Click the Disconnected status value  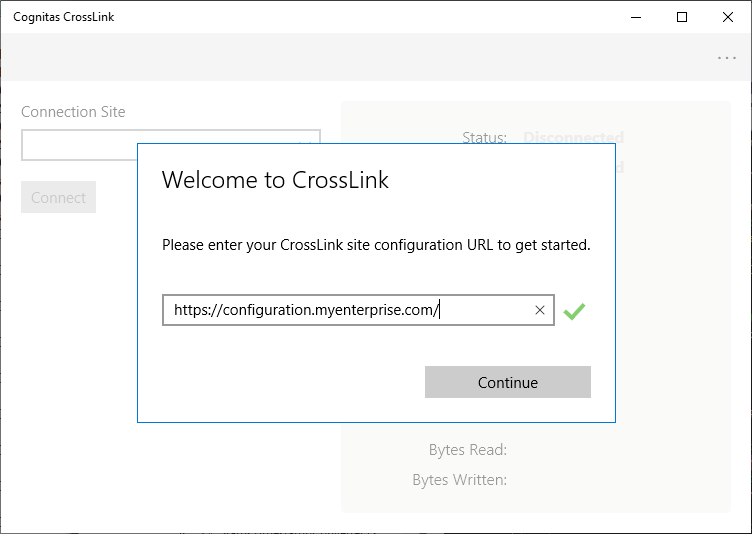pos(573,137)
